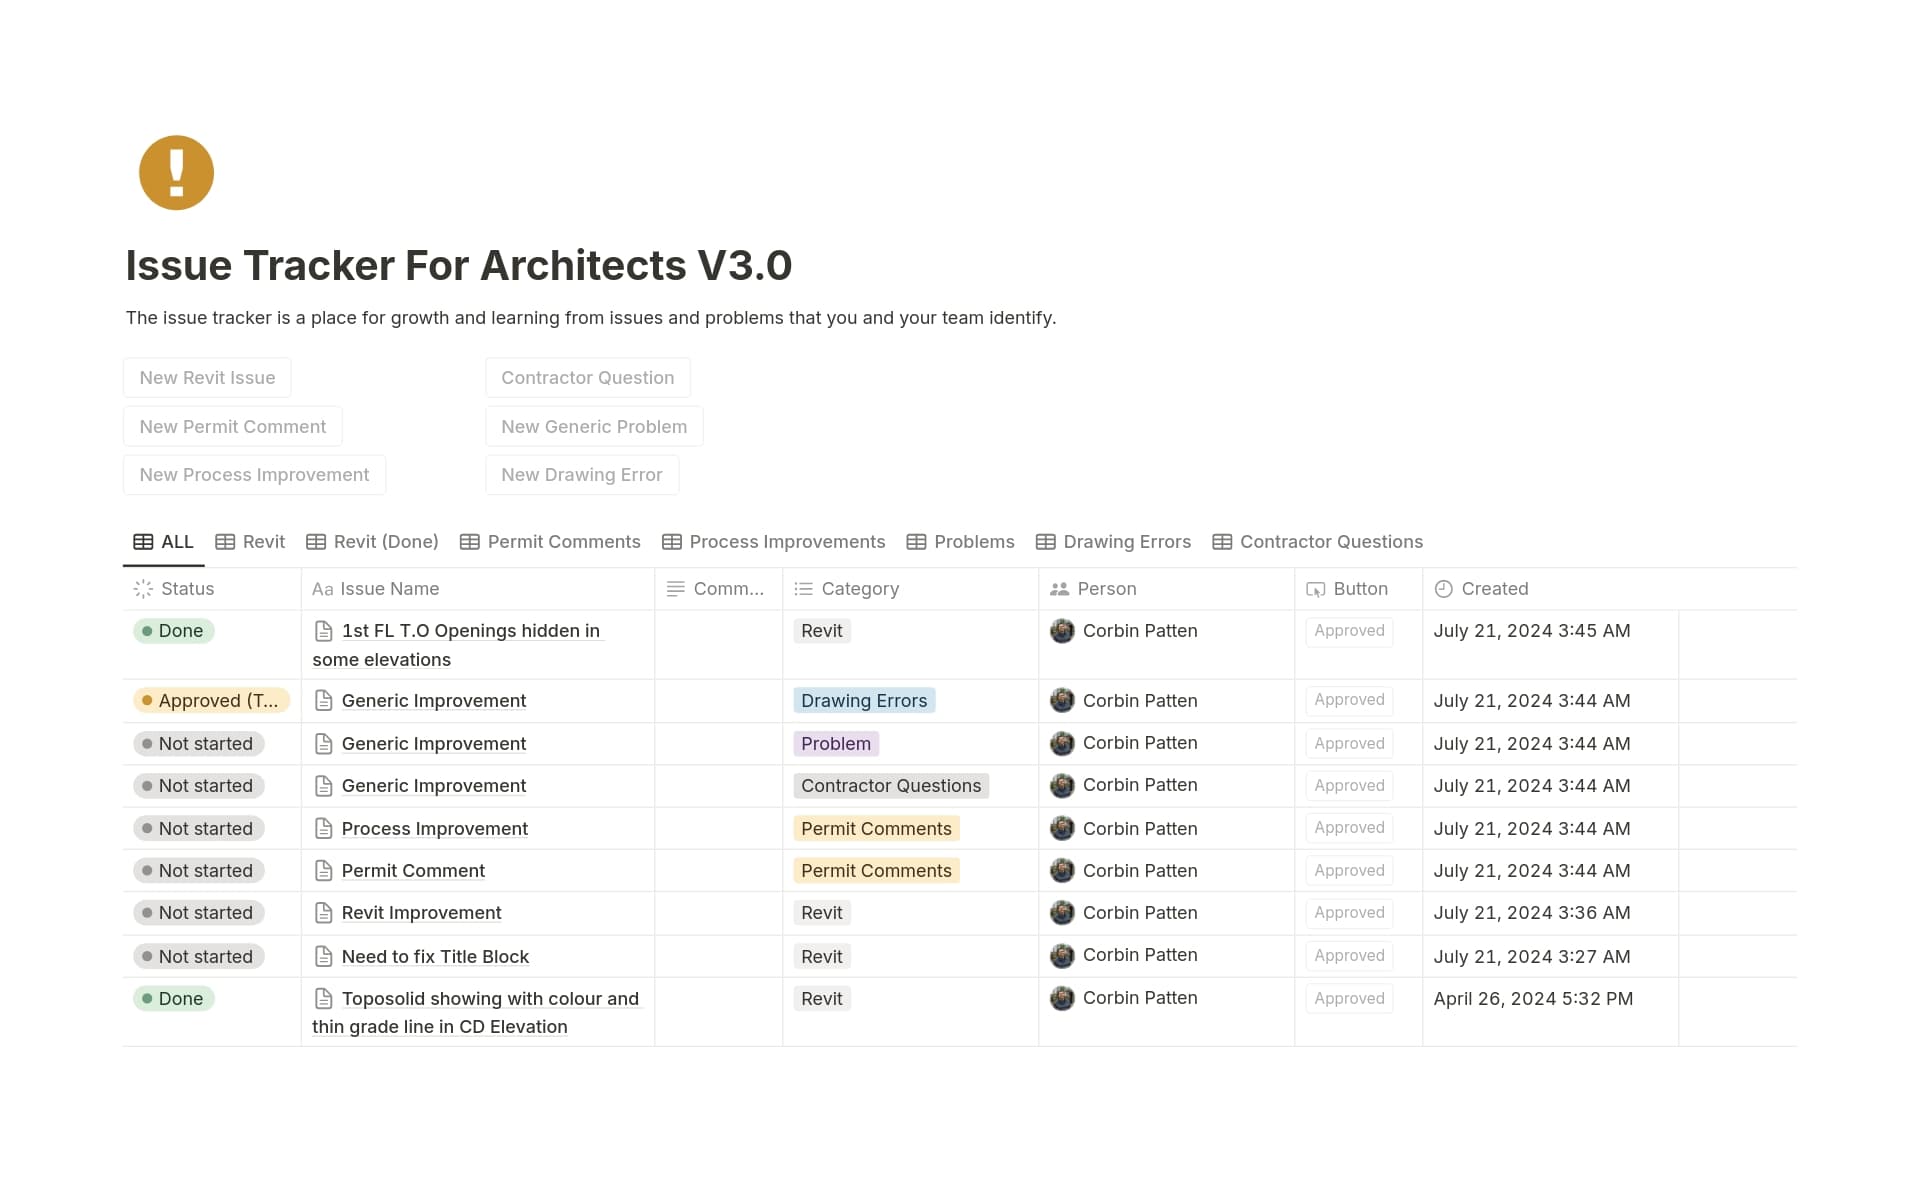Open the Not started status for Revit Improvement
This screenshot has height=1199, width=1920.
[x=197, y=912]
